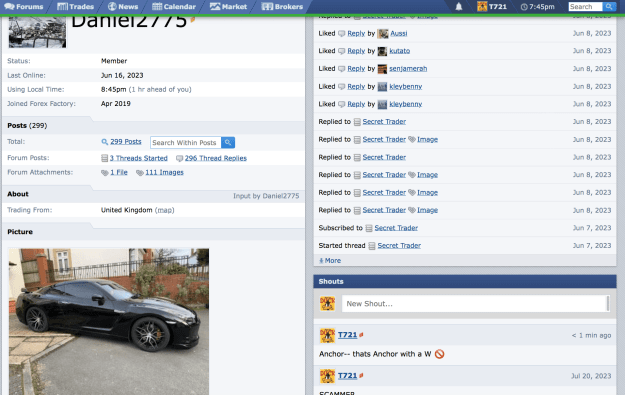The width and height of the screenshot is (625, 395).
Task: Open senjamerah's profile link
Action: (x=408, y=69)
